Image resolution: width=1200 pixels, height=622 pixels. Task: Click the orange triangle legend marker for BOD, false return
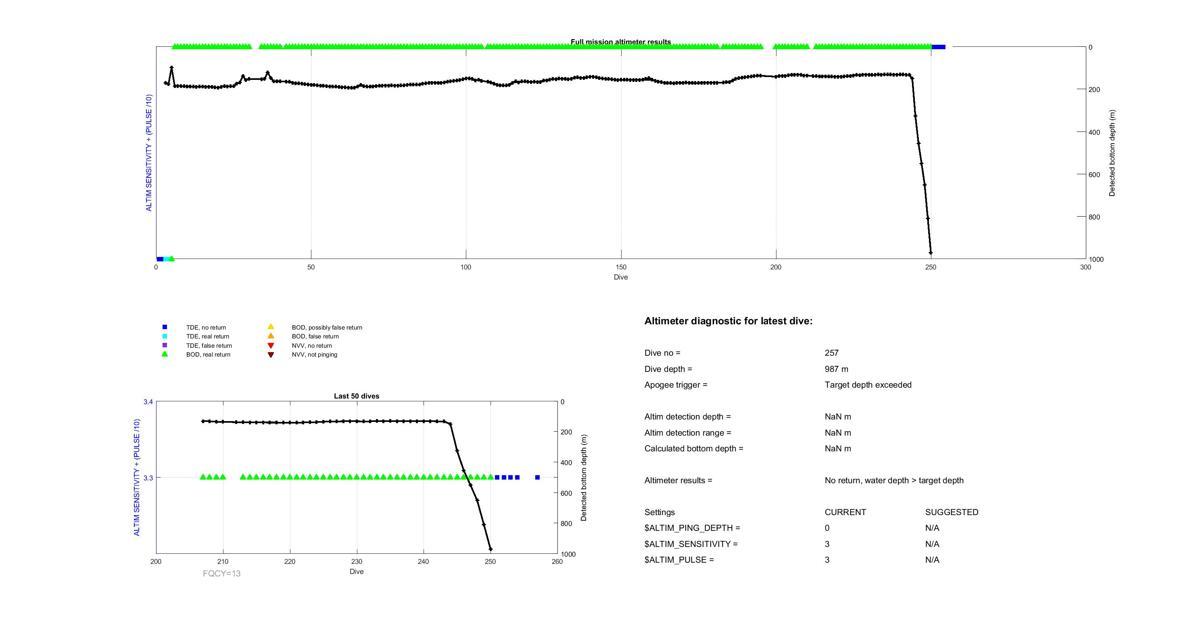coord(271,336)
